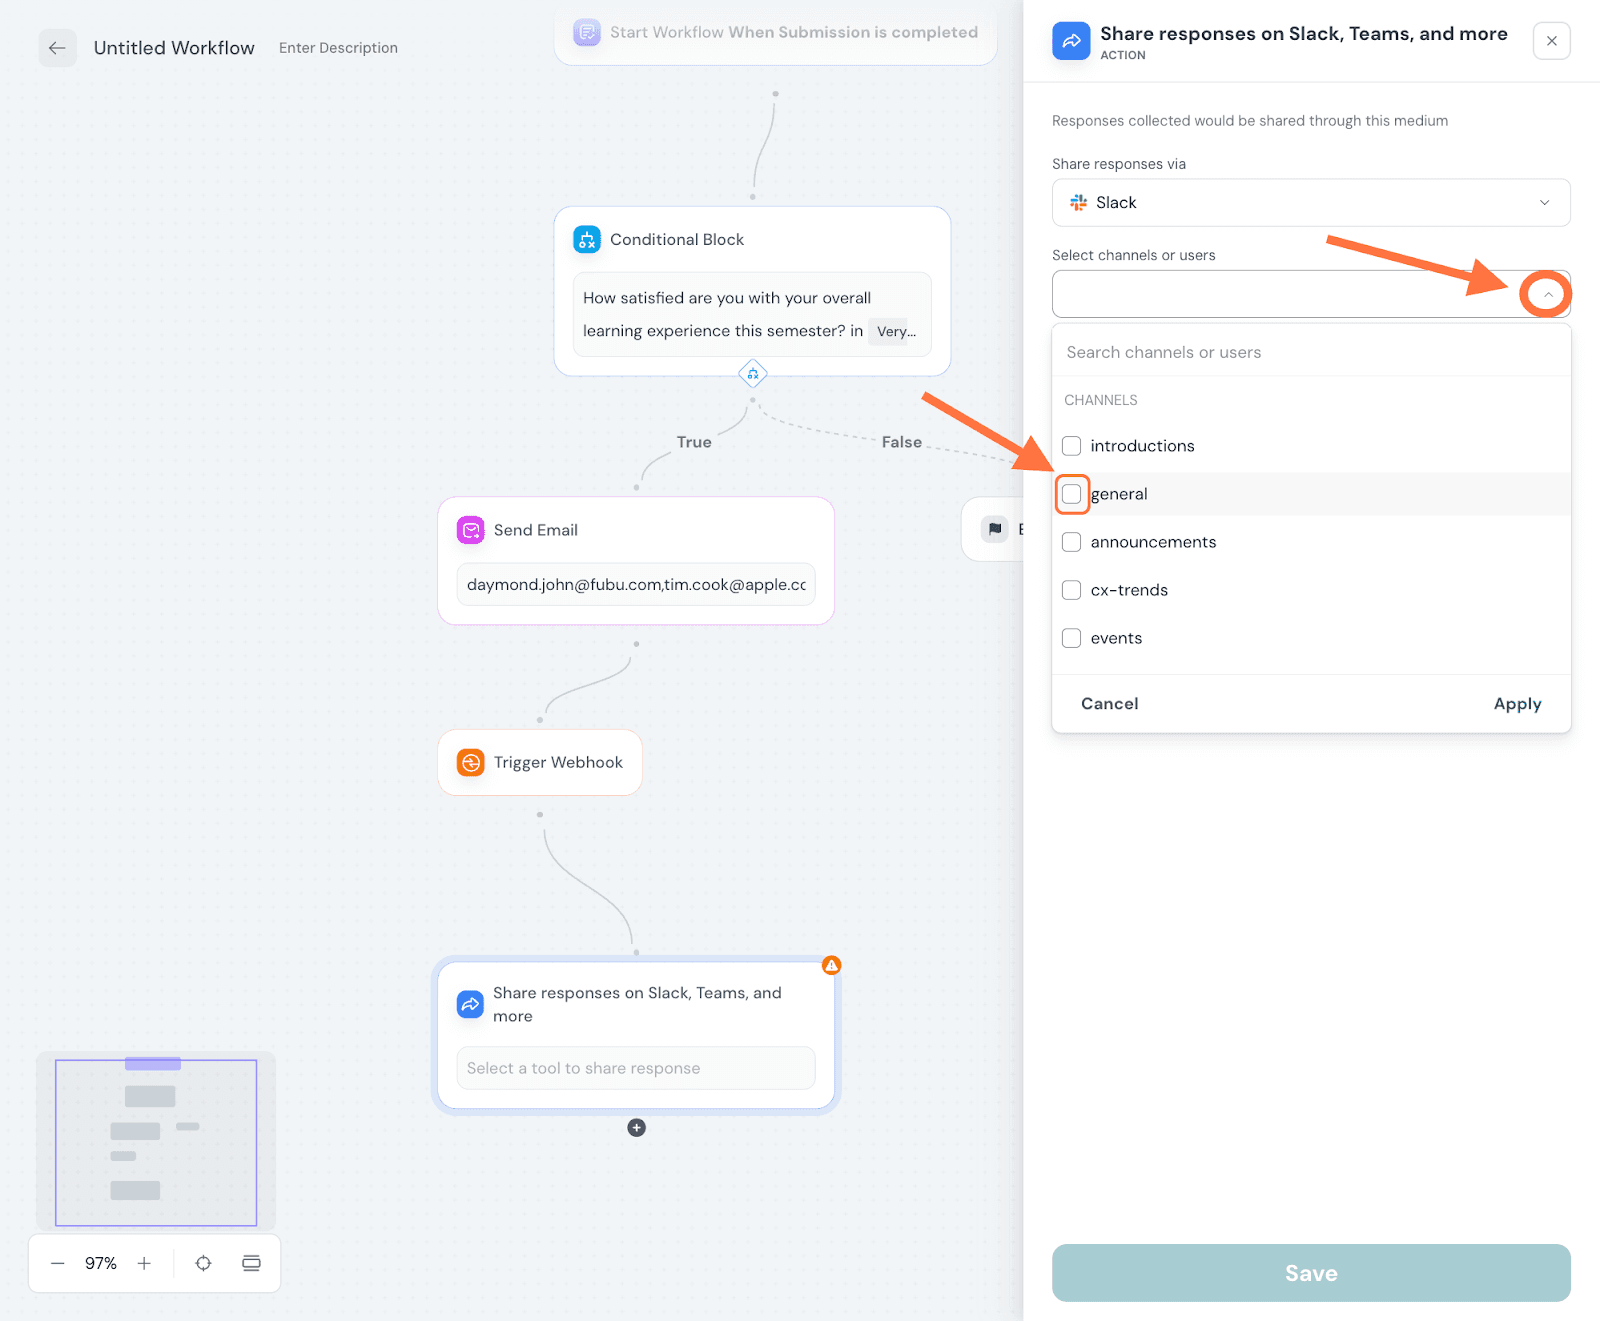Open the Share responses via Slack dropdown
The width and height of the screenshot is (1600, 1321).
(x=1310, y=203)
